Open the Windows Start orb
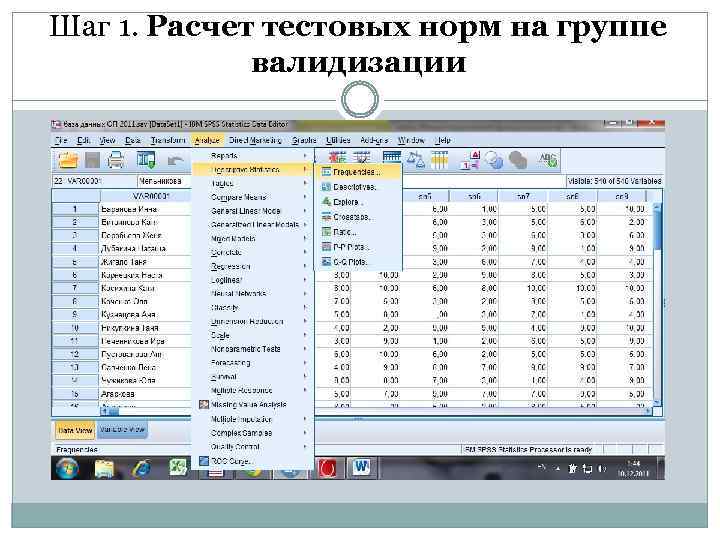 [68, 469]
